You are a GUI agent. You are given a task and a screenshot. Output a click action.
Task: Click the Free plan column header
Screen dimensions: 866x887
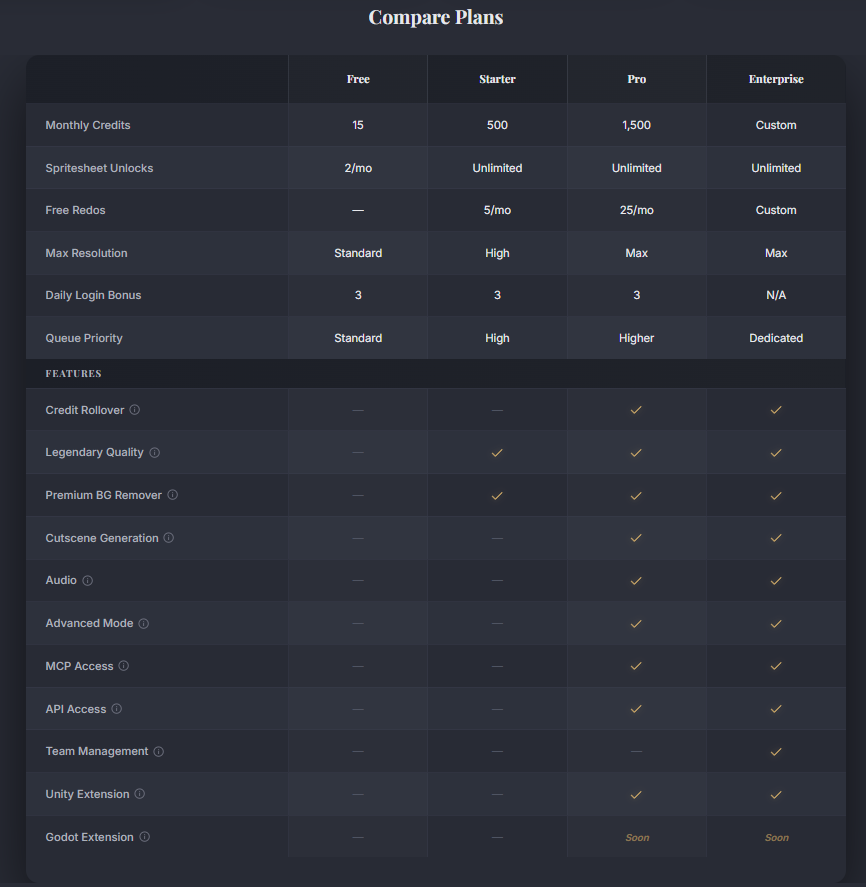pyautogui.click(x=358, y=79)
